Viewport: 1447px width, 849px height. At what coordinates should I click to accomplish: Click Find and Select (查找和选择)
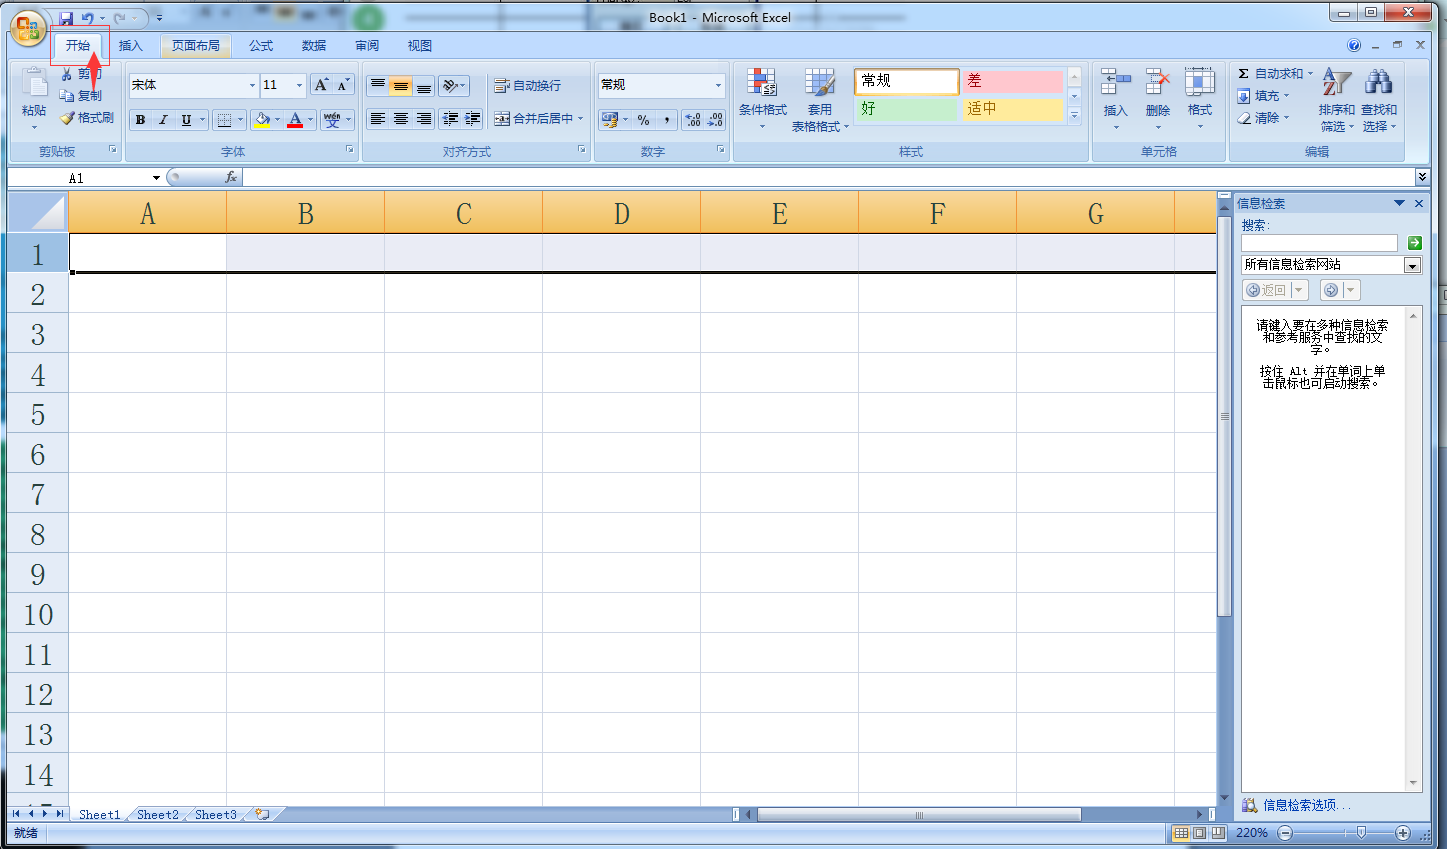coord(1379,100)
